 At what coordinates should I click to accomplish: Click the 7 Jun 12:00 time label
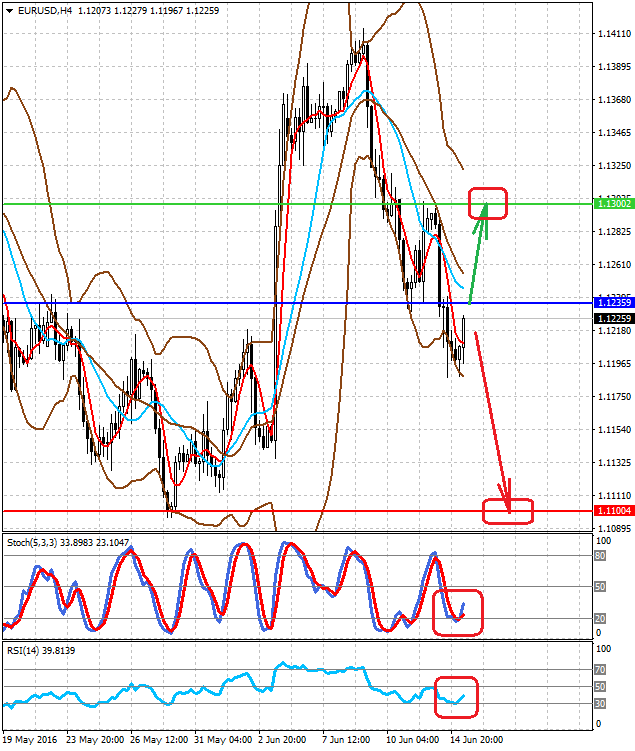(346, 740)
